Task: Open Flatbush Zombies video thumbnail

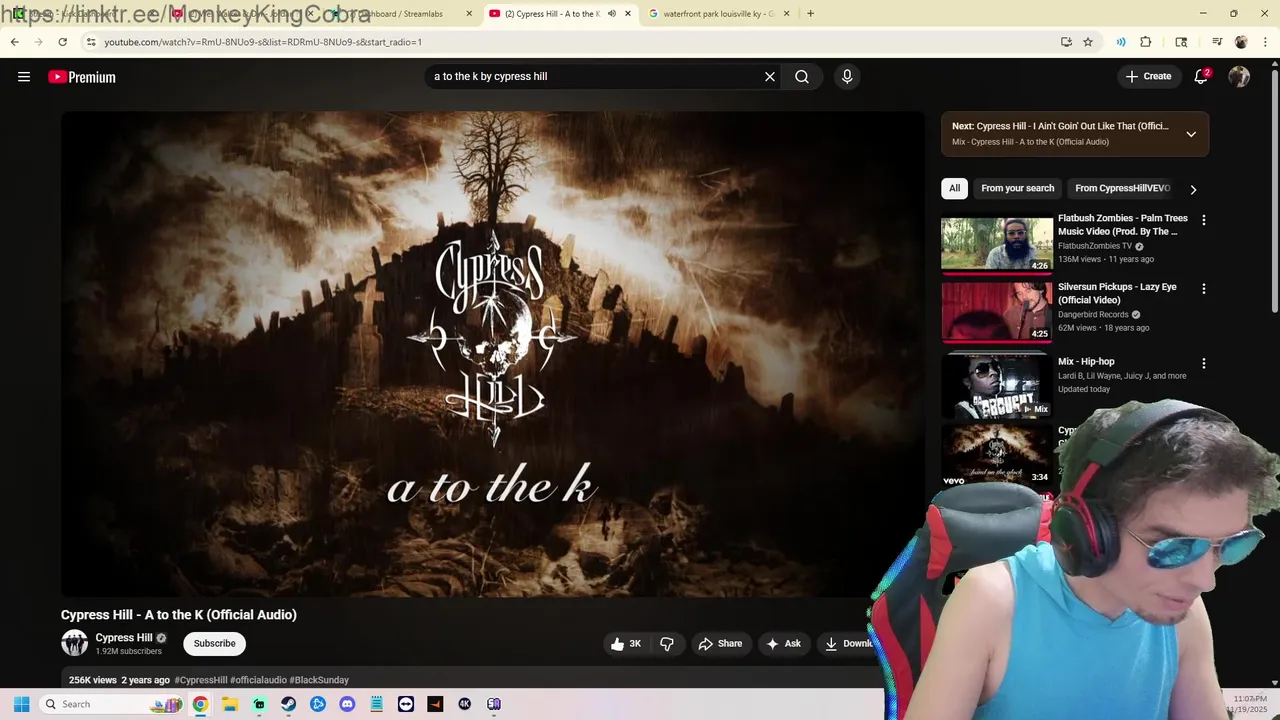Action: pyautogui.click(x=997, y=244)
